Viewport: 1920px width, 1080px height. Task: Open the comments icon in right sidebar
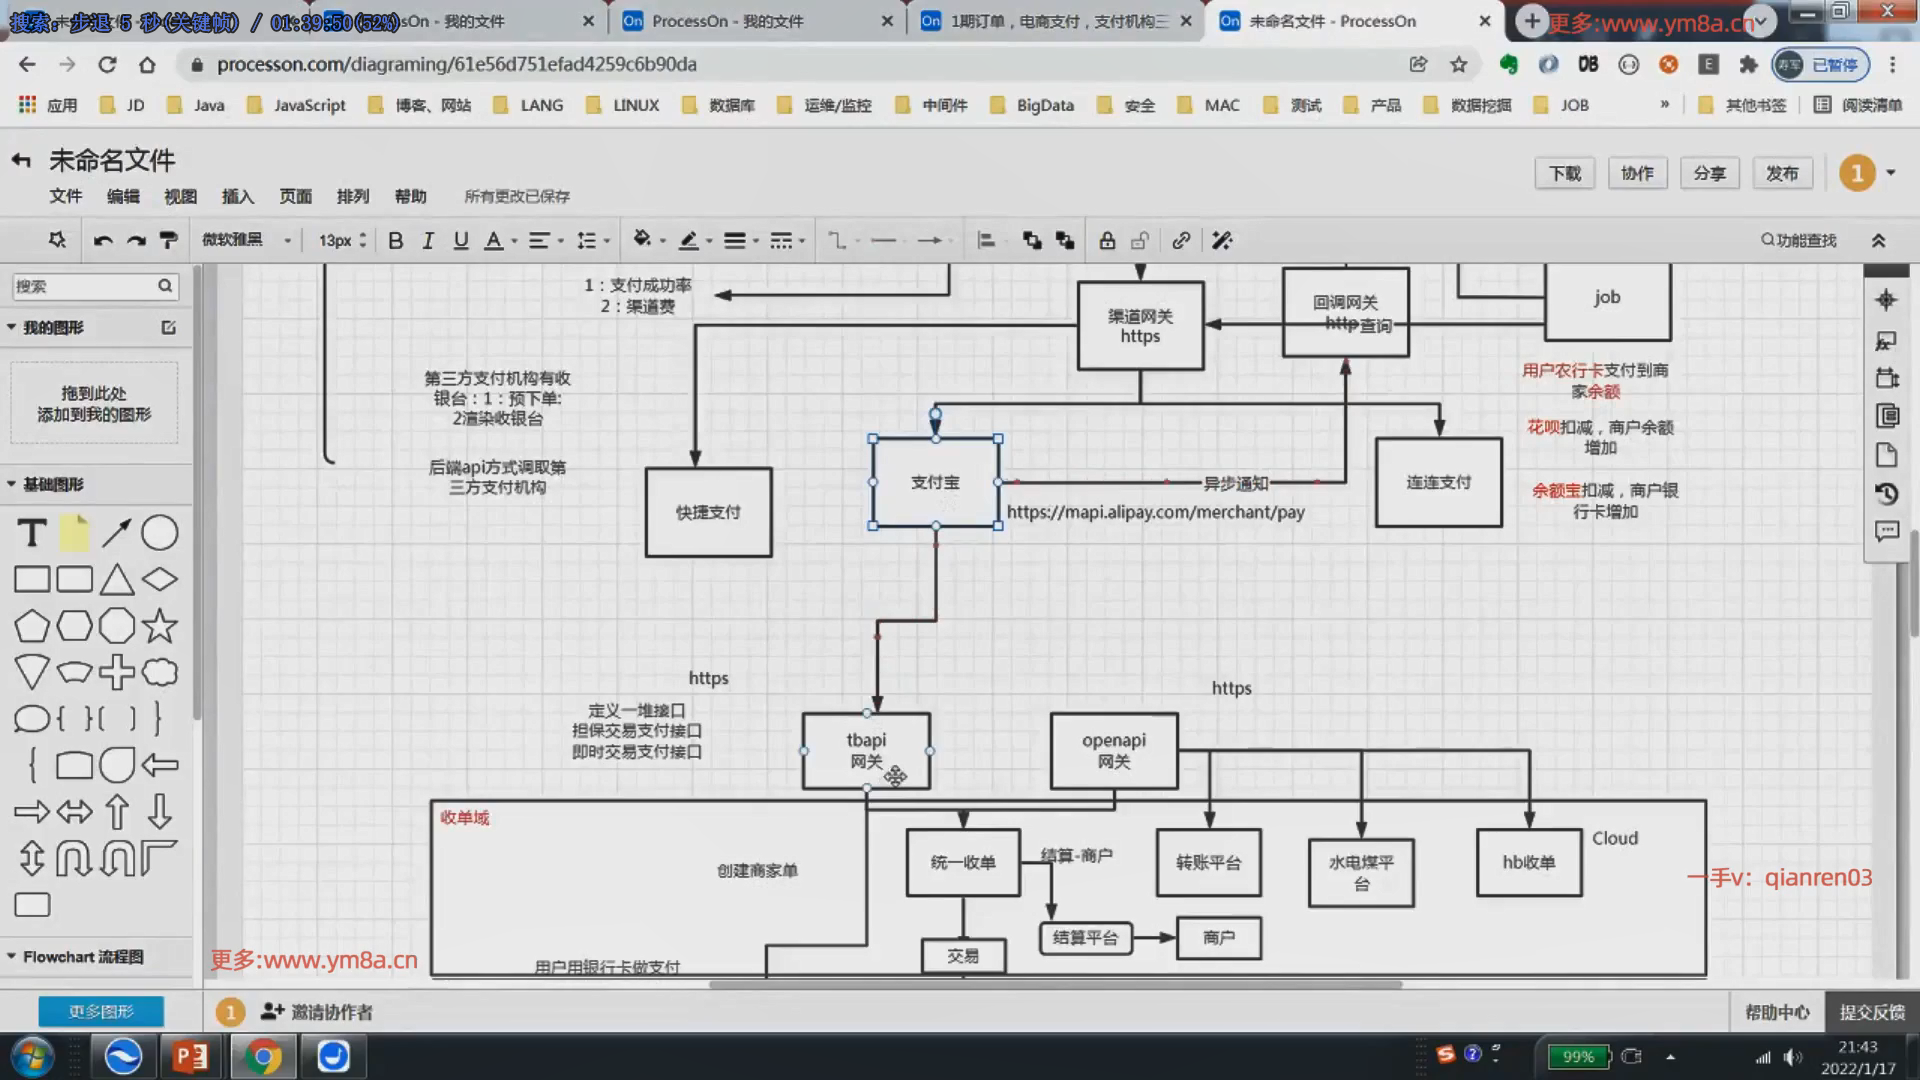1887,531
